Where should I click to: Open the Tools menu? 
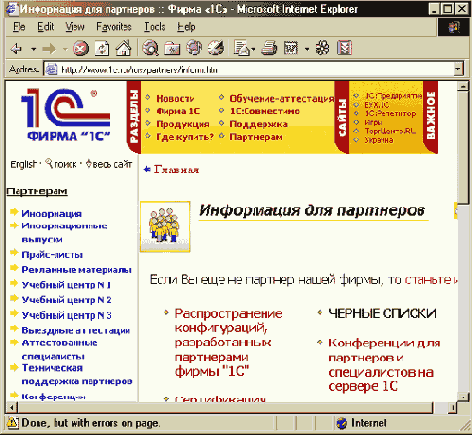click(x=154, y=27)
